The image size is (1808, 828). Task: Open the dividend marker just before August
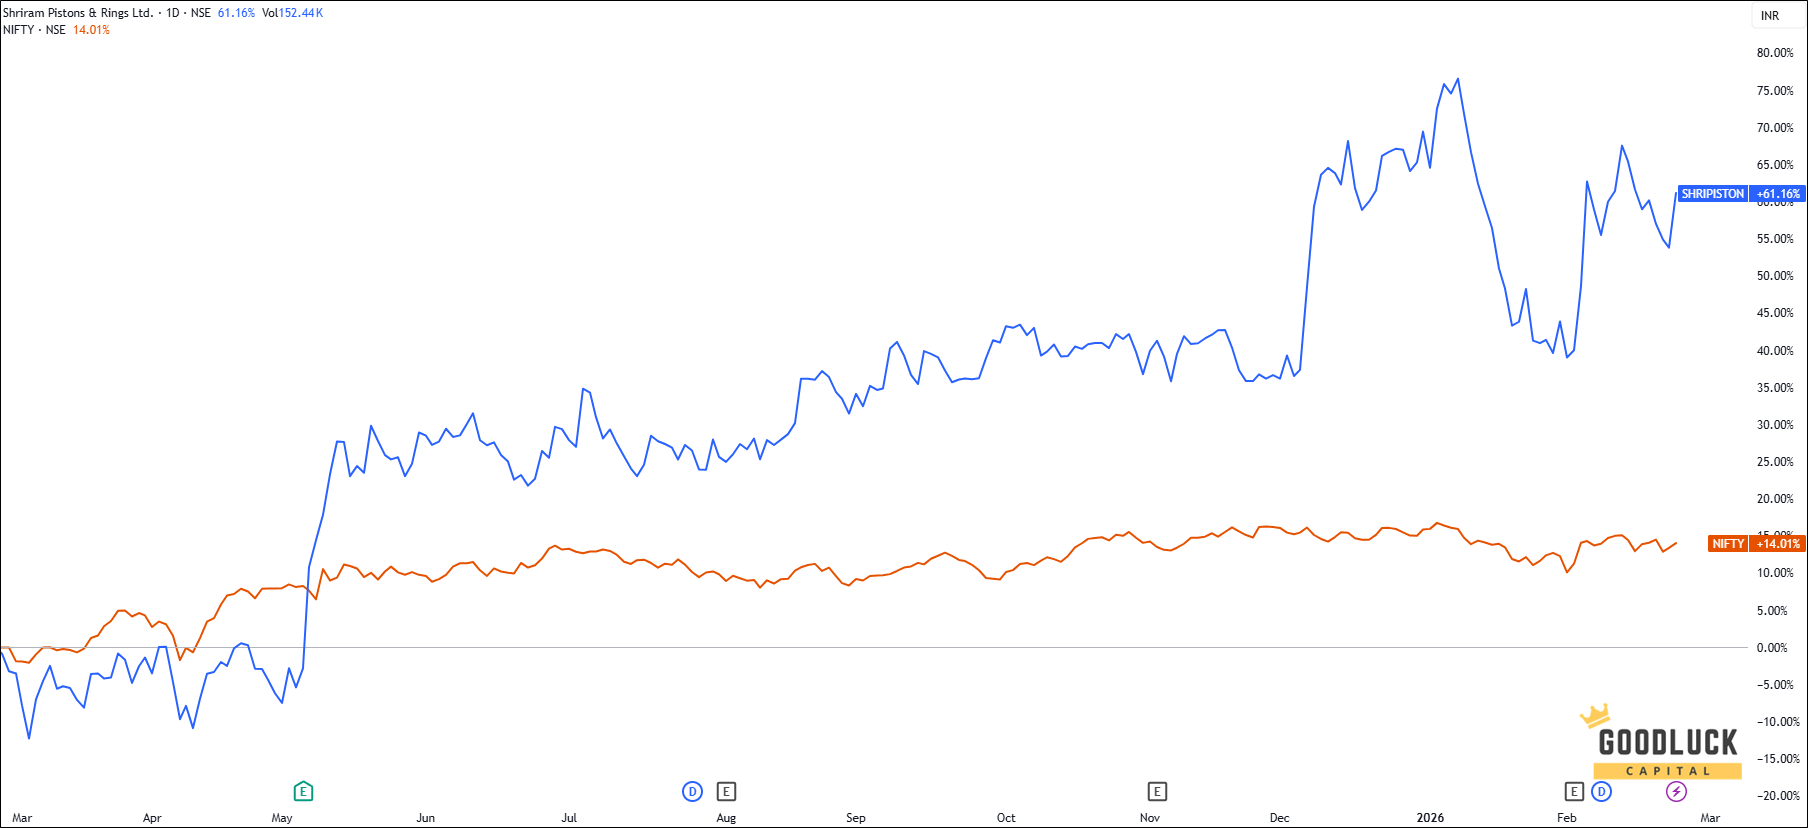pos(692,792)
